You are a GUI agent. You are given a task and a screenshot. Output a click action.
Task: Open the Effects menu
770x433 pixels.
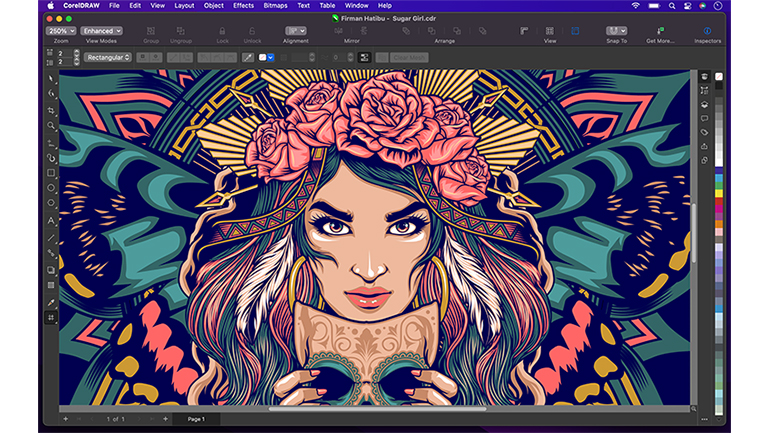[x=243, y=5]
